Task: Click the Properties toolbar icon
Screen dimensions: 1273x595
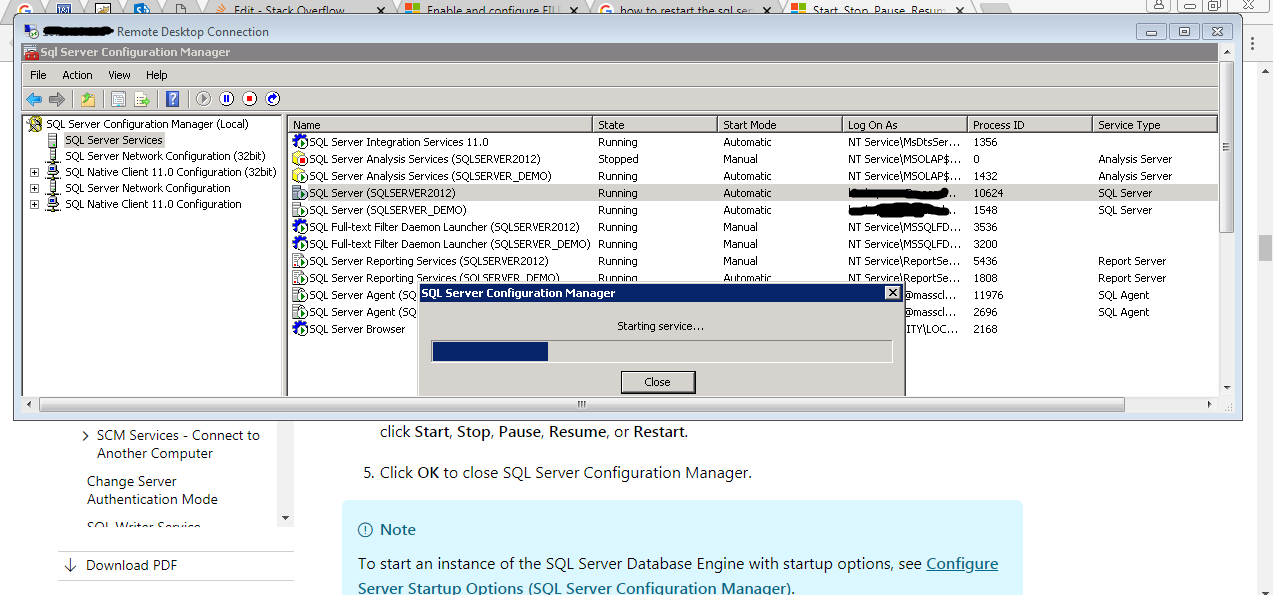Action: pos(118,99)
